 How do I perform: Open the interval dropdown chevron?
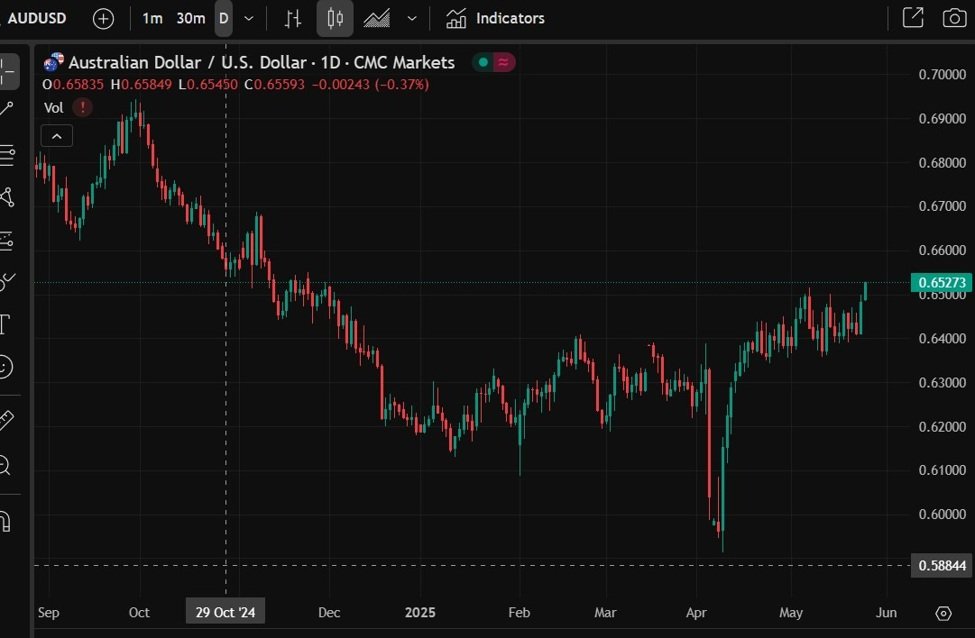coord(248,18)
